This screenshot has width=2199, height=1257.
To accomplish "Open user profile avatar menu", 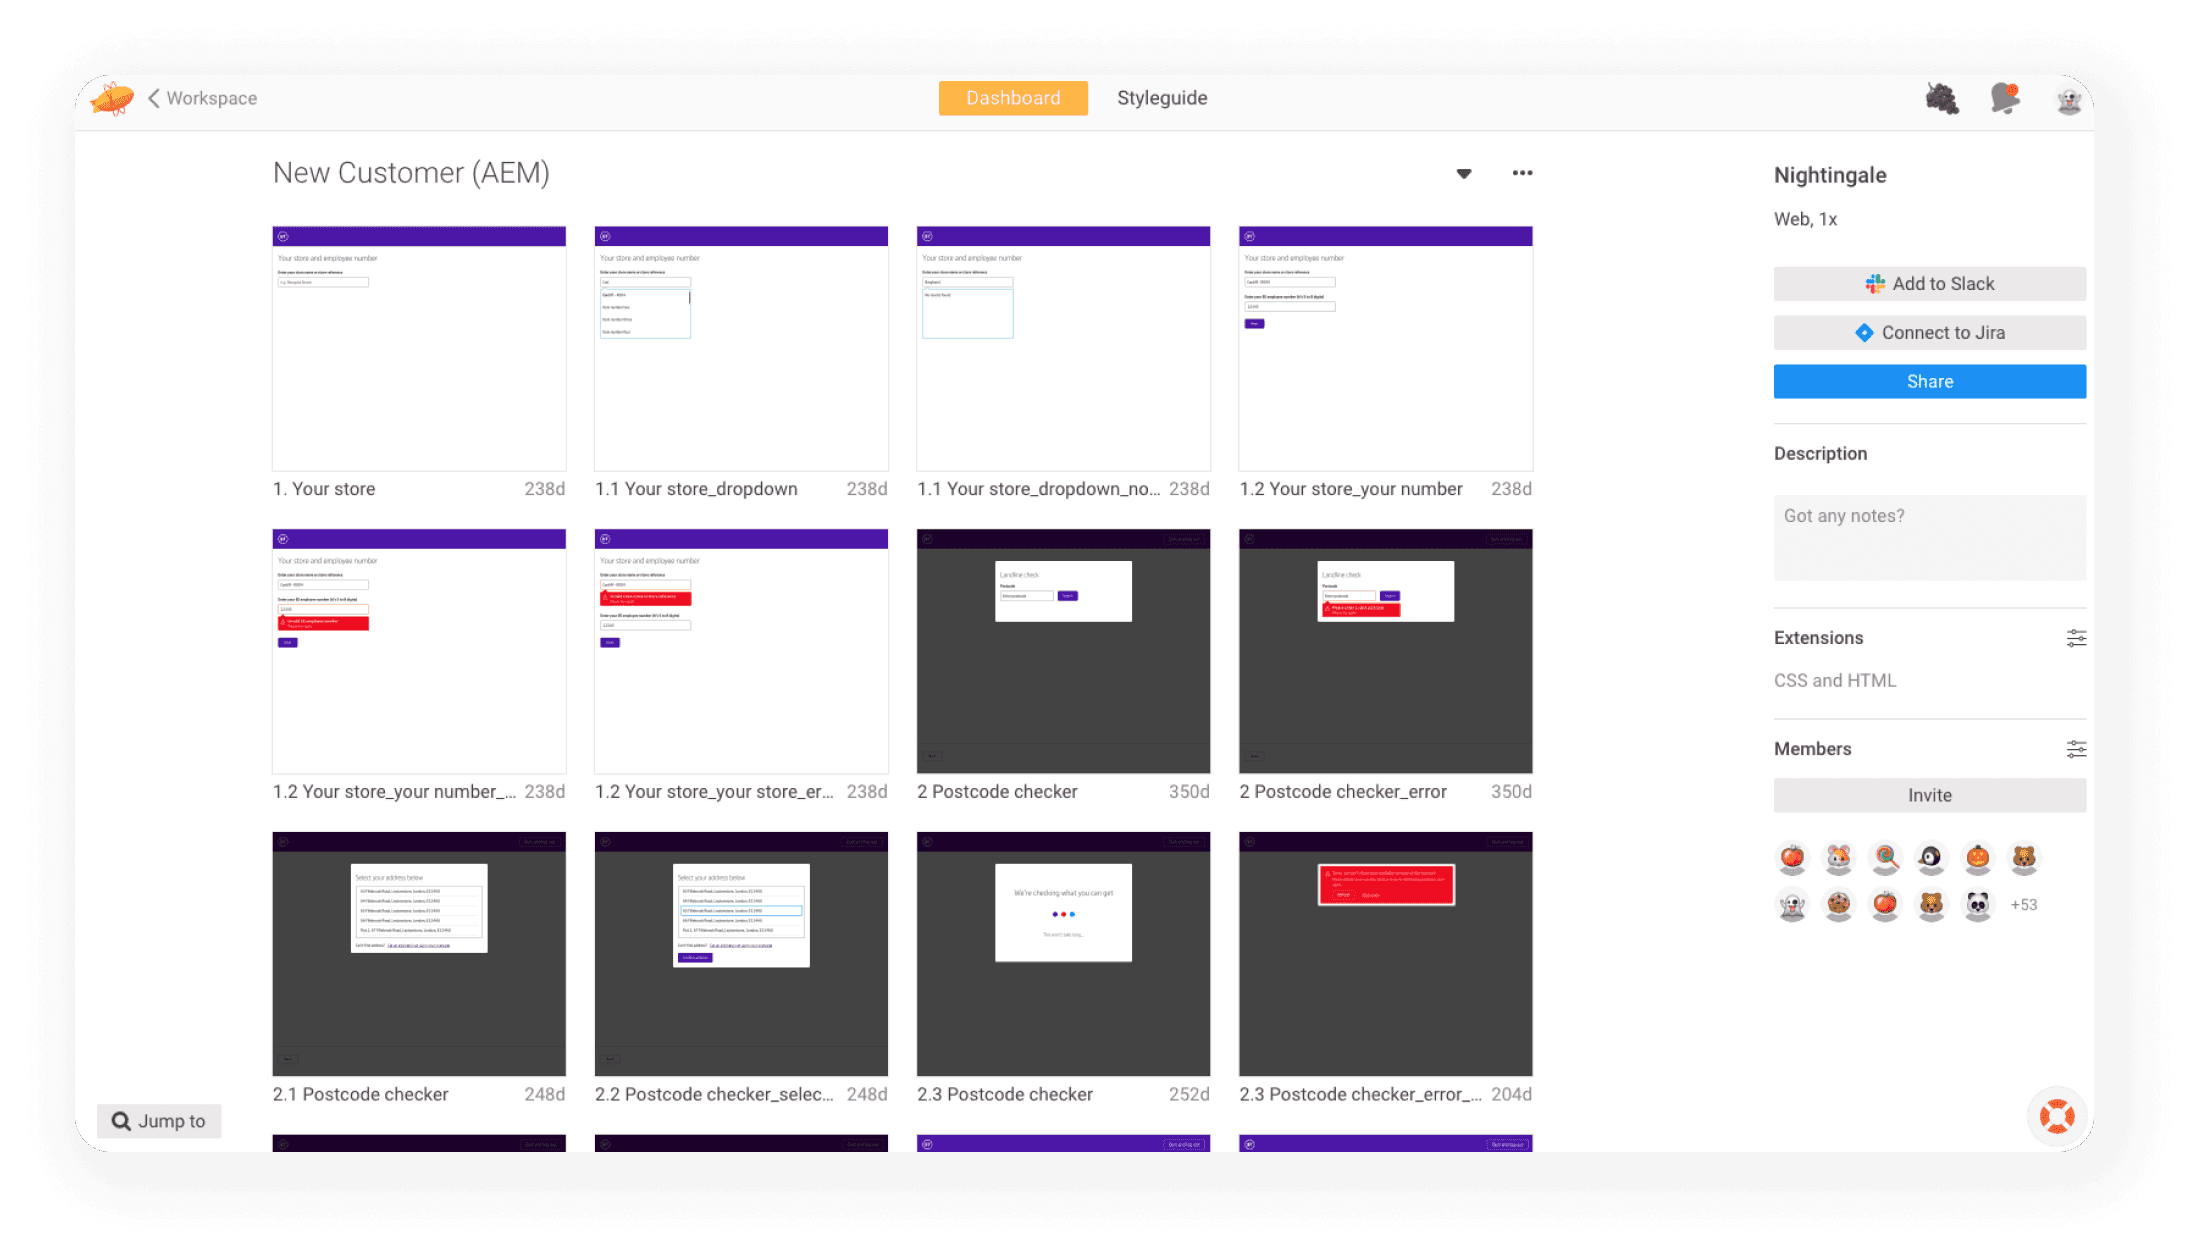I will [2068, 100].
